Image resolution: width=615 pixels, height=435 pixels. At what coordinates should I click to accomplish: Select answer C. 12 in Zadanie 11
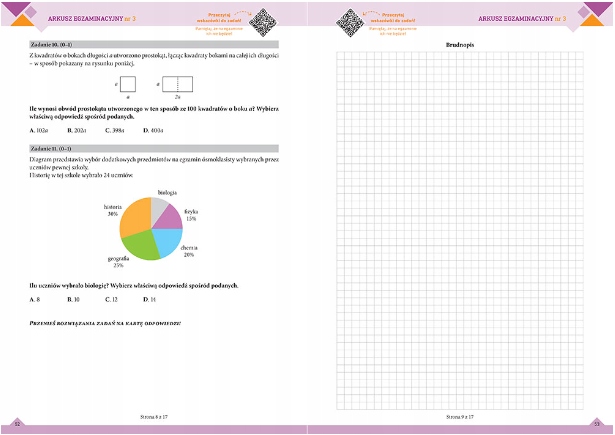tap(111, 299)
